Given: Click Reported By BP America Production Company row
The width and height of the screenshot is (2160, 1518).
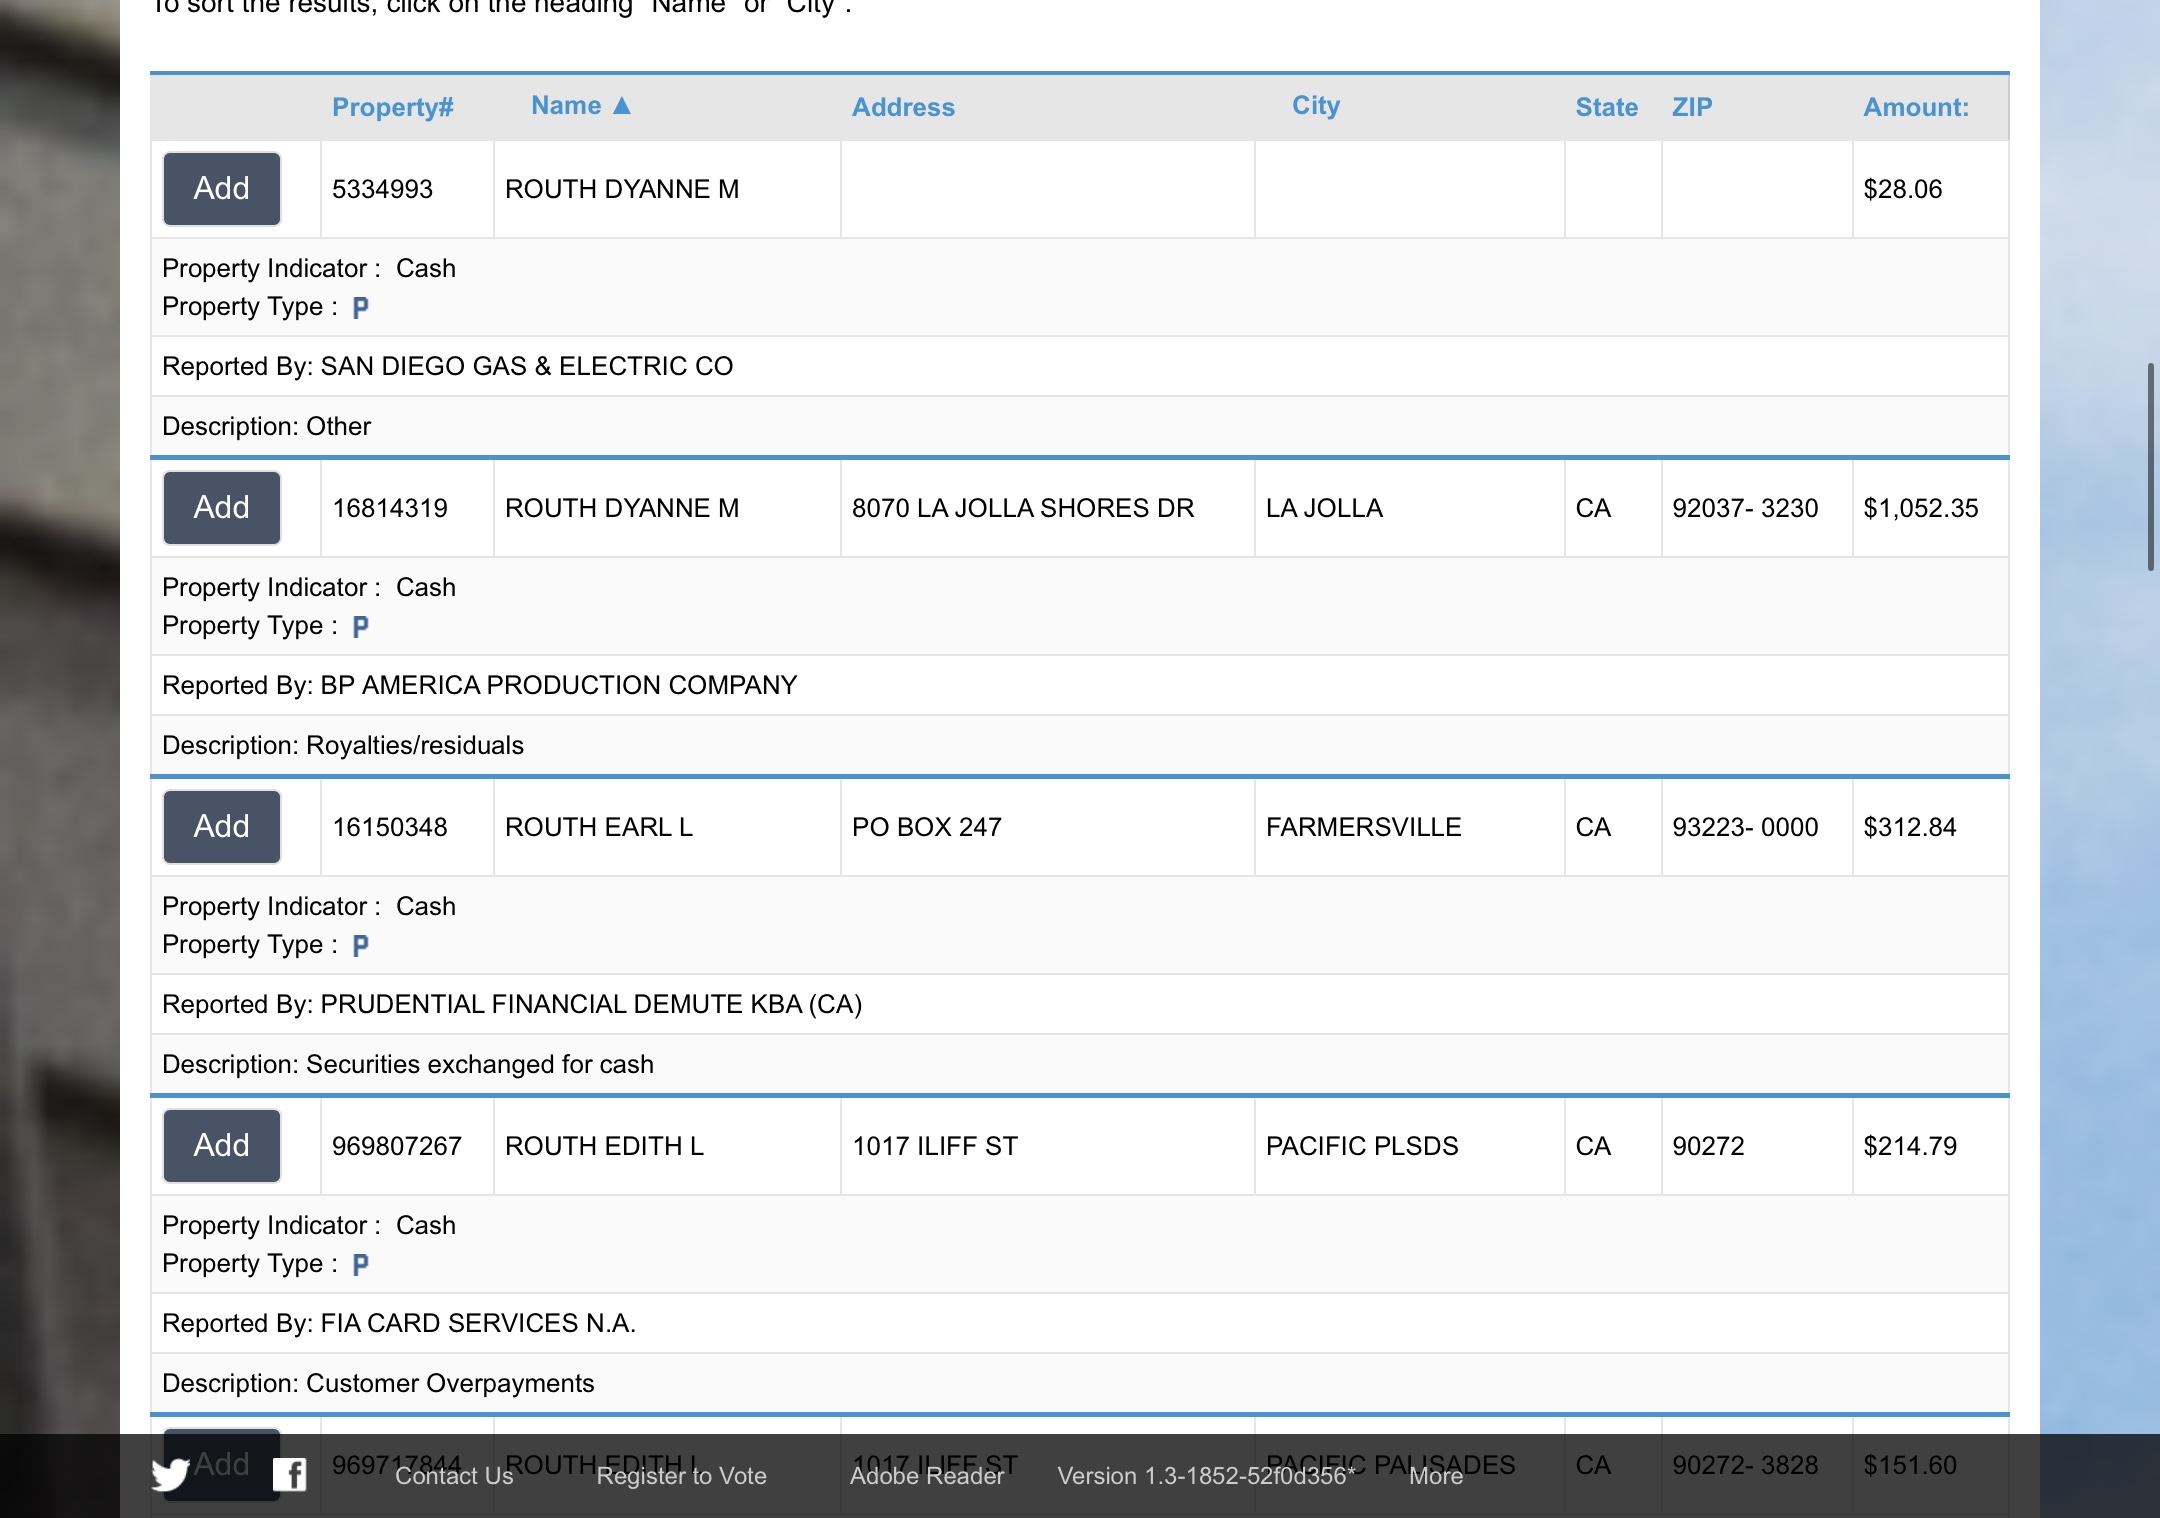Looking at the screenshot, I should (x=1080, y=685).
